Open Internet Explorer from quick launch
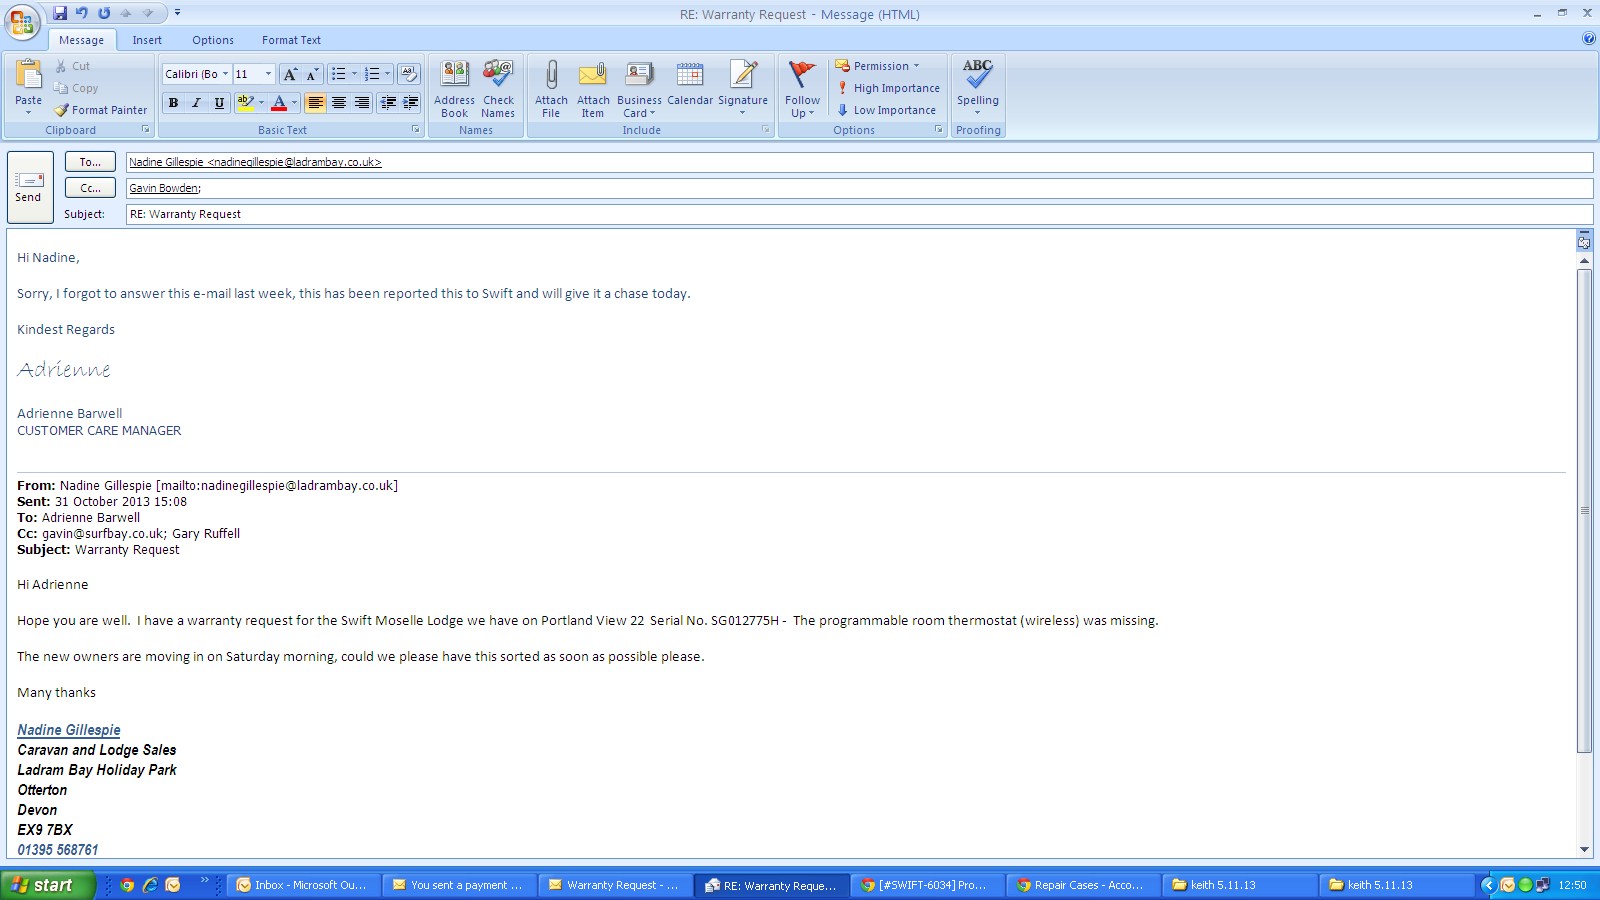The height and width of the screenshot is (900, 1600). [x=150, y=885]
